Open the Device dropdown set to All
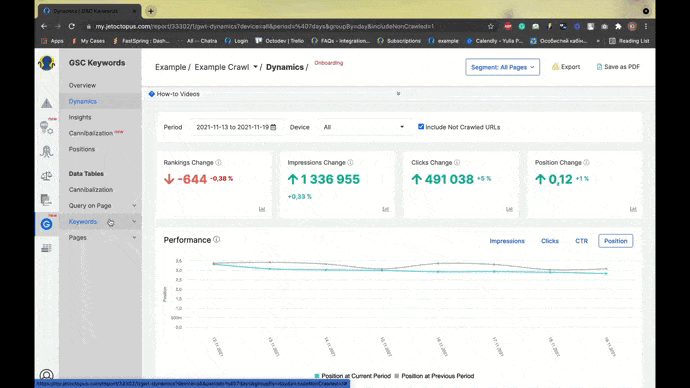The width and height of the screenshot is (690, 388). pos(363,127)
